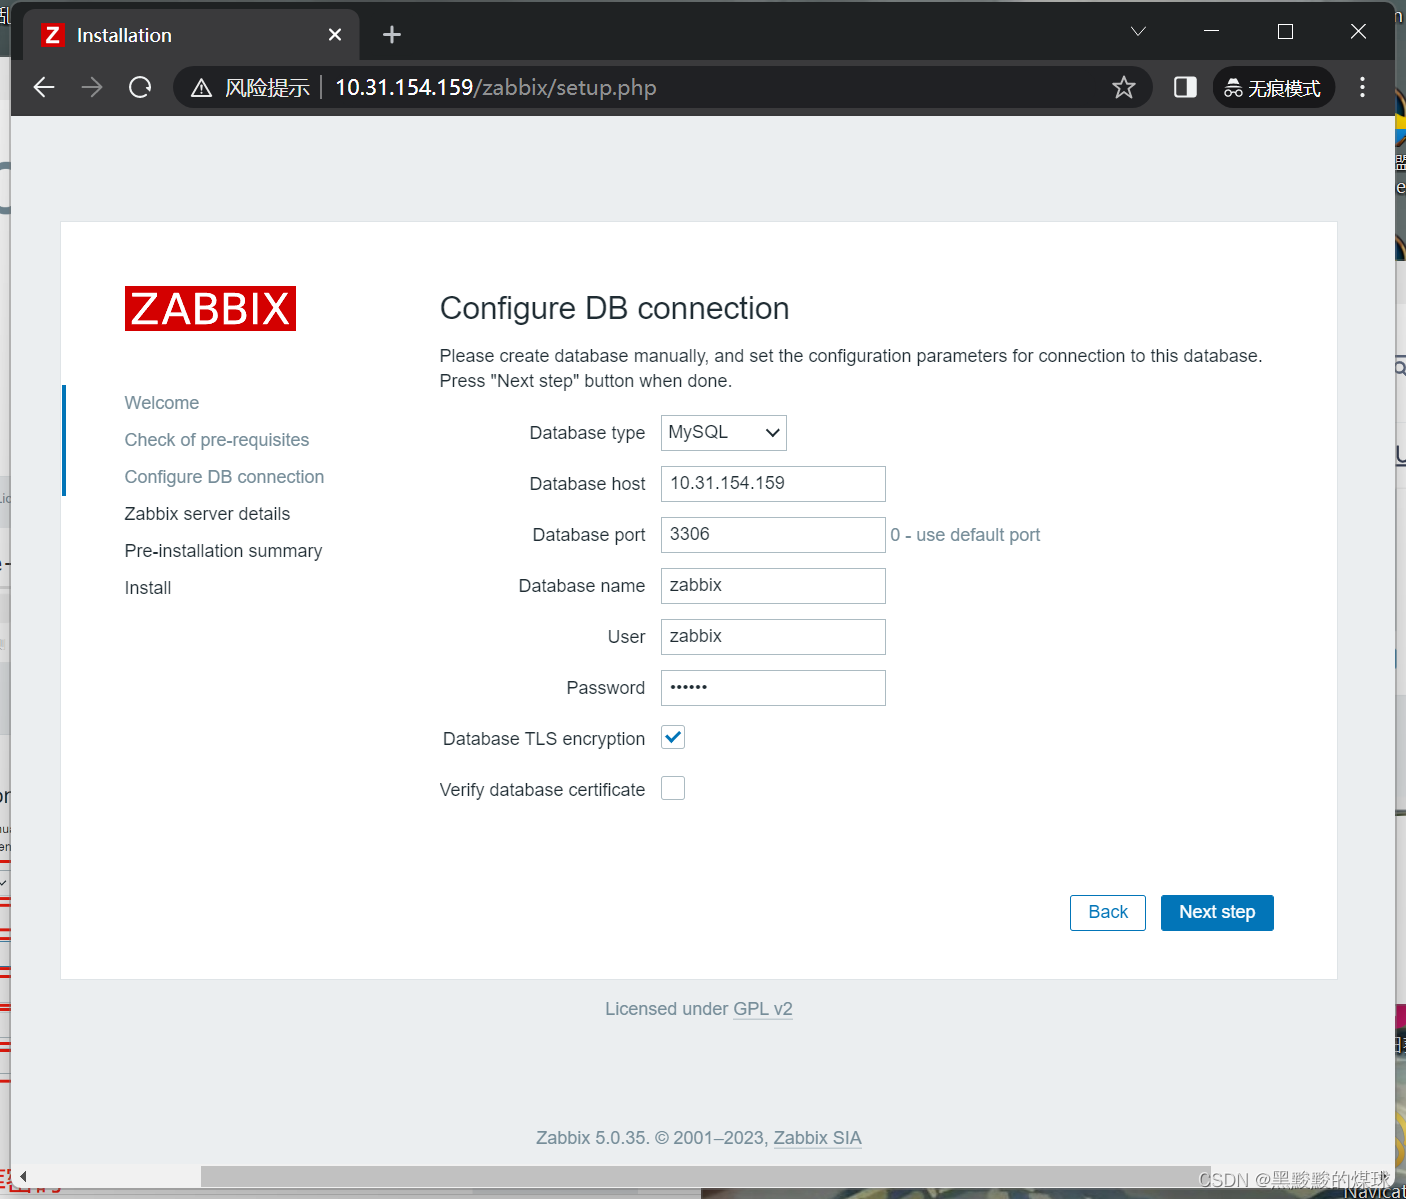Click the Zabbix SIA link

click(x=817, y=1137)
